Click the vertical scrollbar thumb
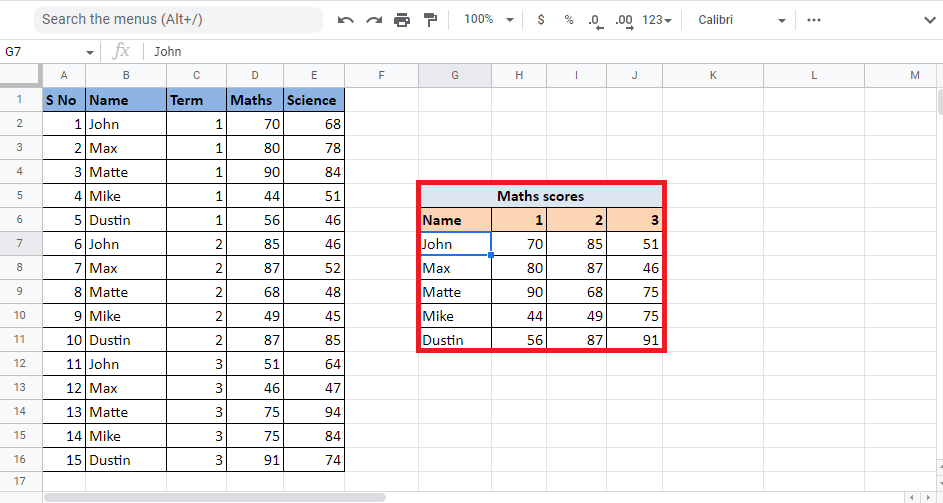Viewport: 943px width, 503px height. [x=939, y=101]
